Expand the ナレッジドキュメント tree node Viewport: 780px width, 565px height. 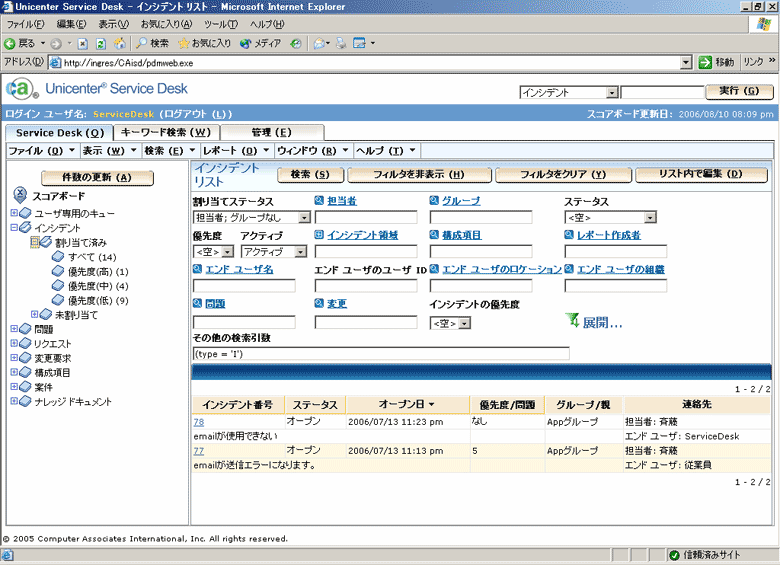click(14, 401)
